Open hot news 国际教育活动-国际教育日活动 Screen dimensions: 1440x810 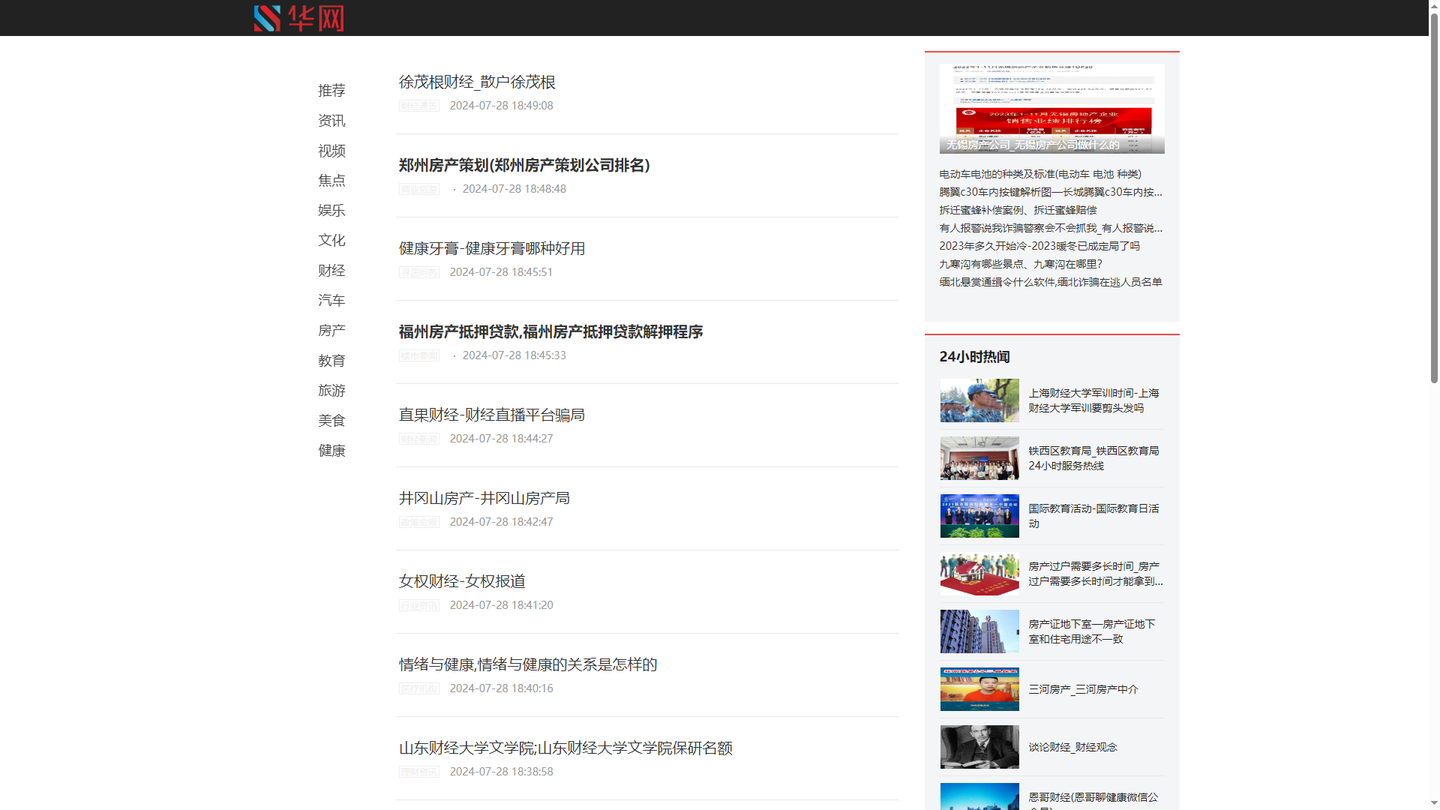[x=1094, y=516]
